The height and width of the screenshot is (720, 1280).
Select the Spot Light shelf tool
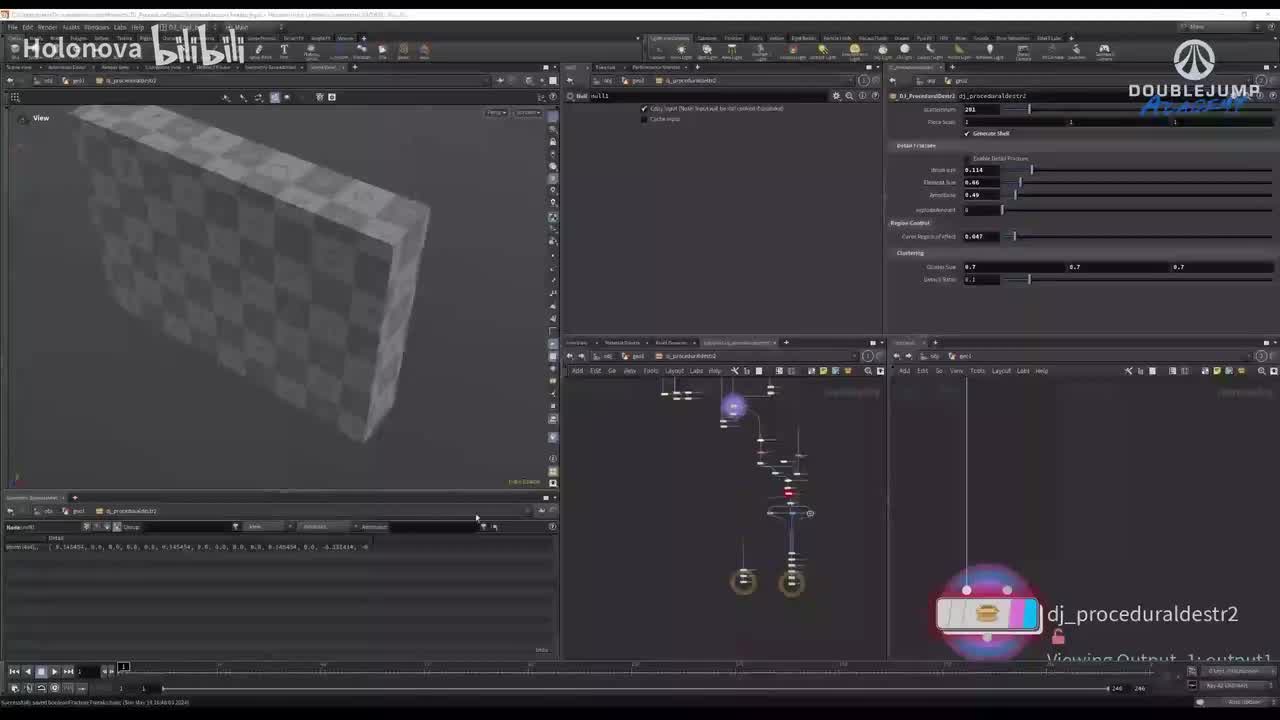click(x=707, y=49)
